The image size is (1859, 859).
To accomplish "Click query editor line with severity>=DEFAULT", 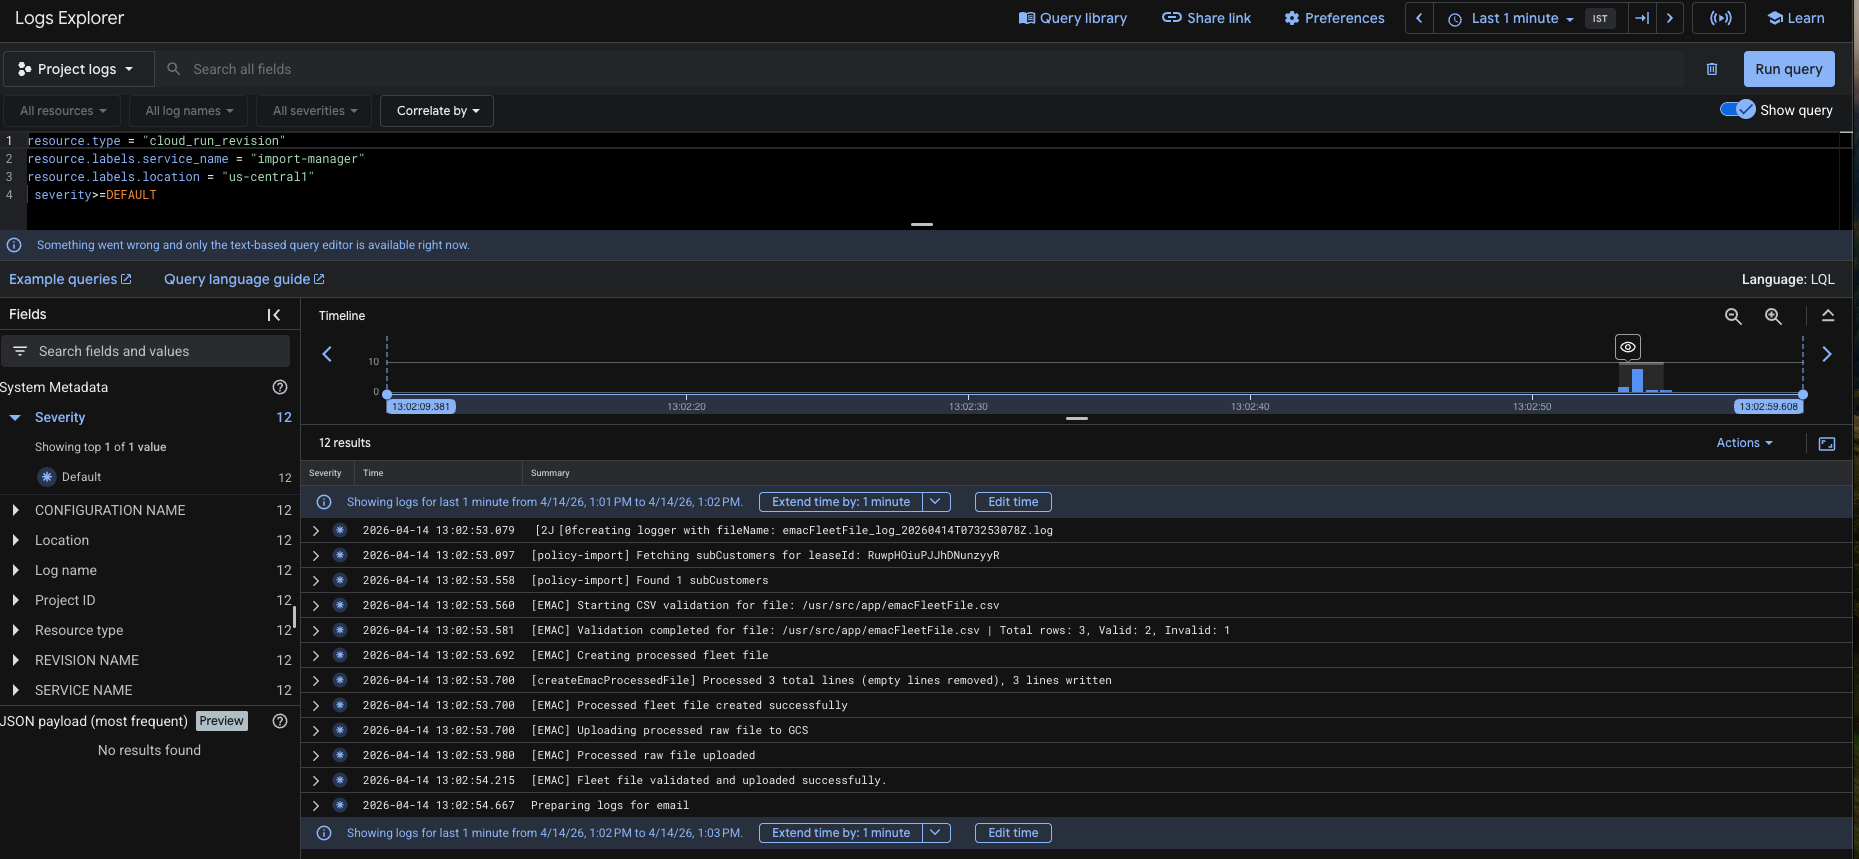I will click(x=95, y=195).
